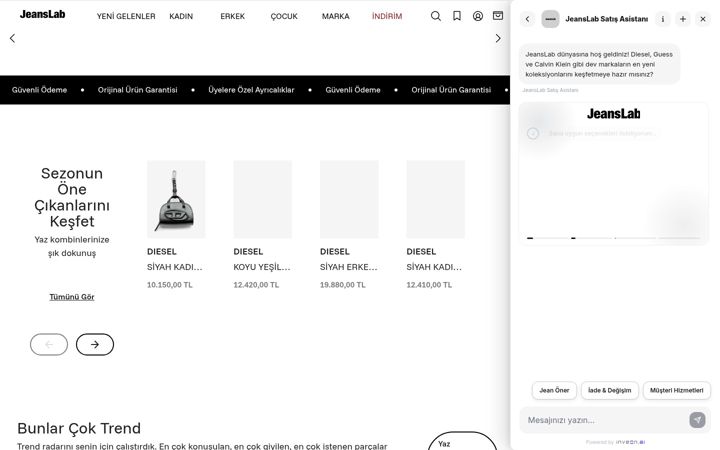The height and width of the screenshot is (450, 720).
Task: Start new chat with plus icon
Action: click(683, 19)
